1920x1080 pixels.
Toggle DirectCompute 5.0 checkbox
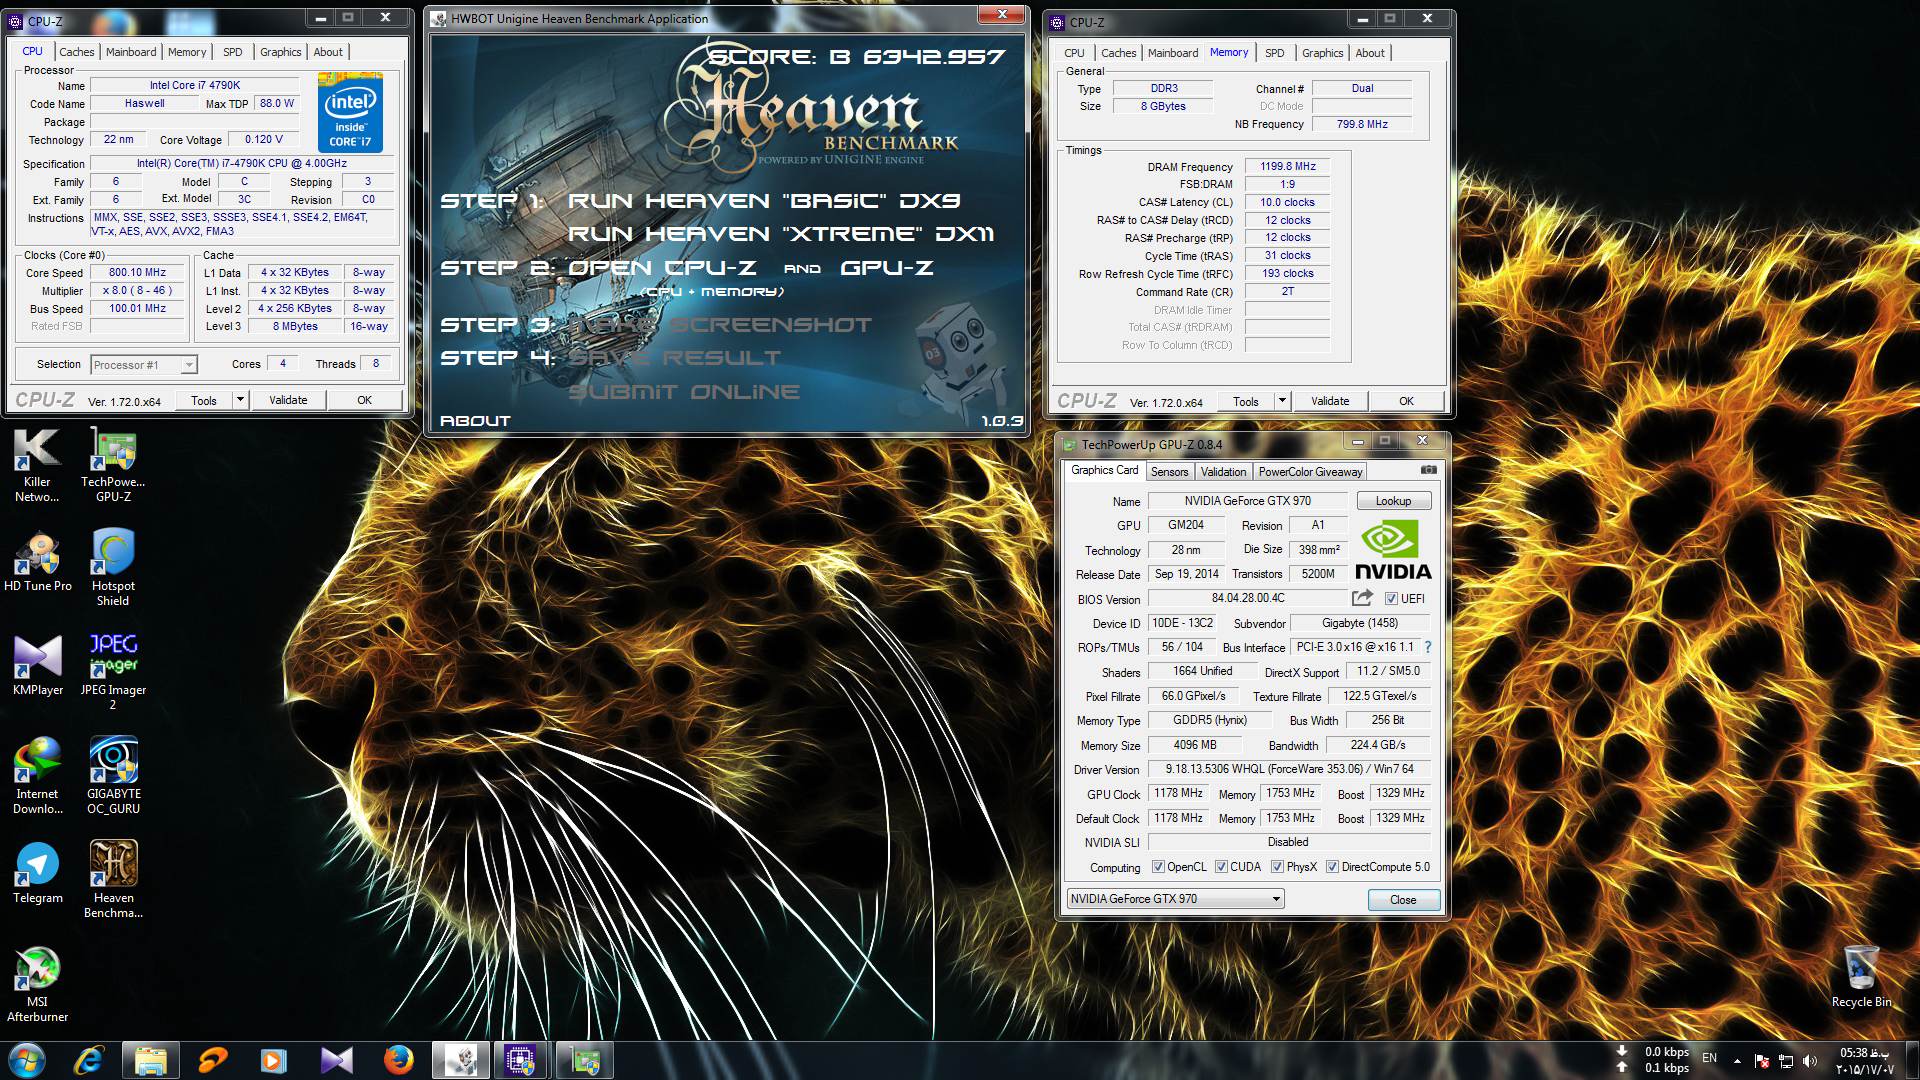pyautogui.click(x=1332, y=867)
